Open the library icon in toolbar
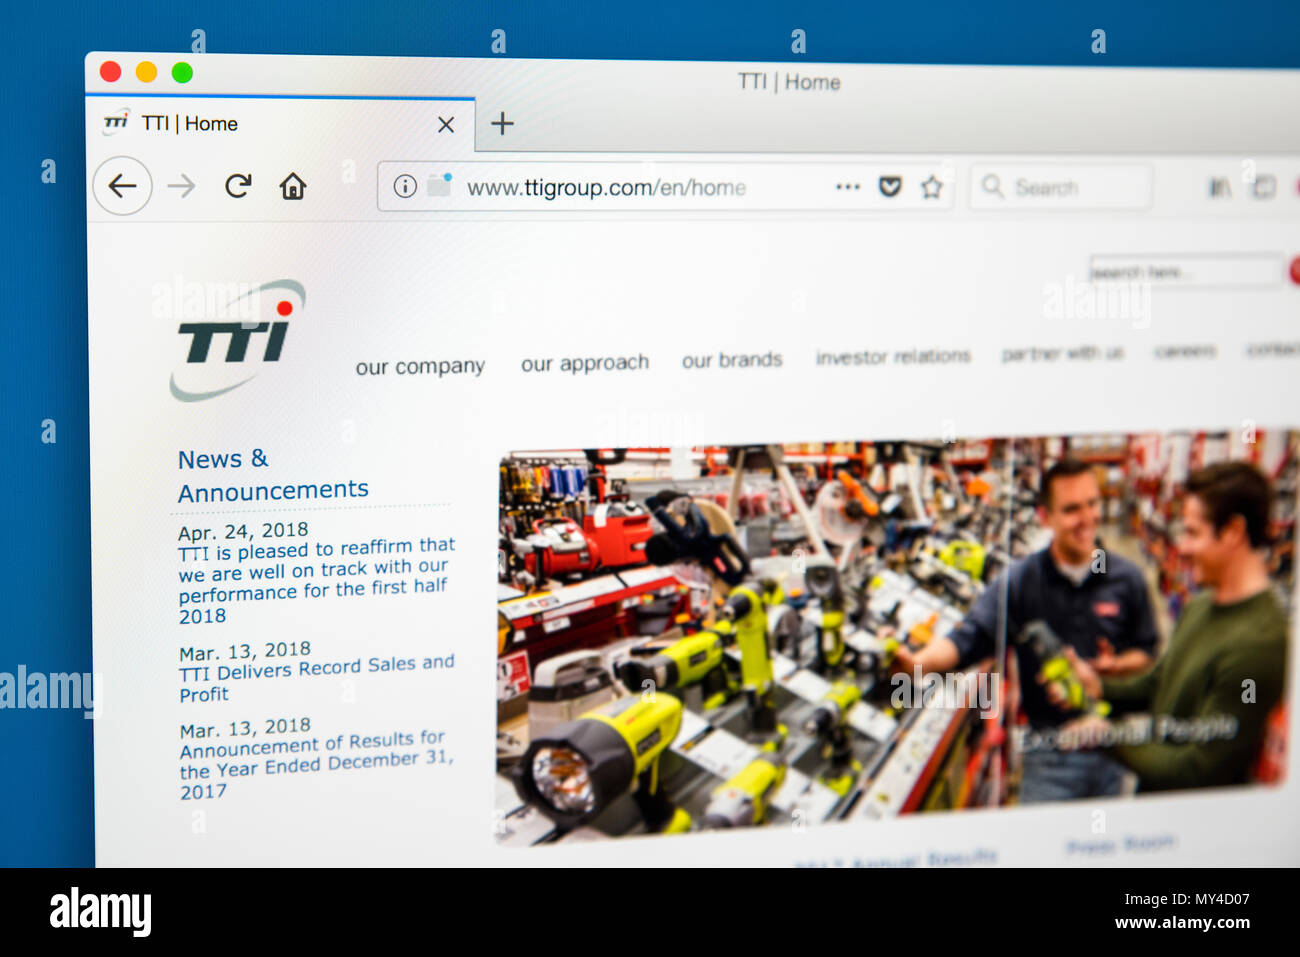 (x=1219, y=187)
